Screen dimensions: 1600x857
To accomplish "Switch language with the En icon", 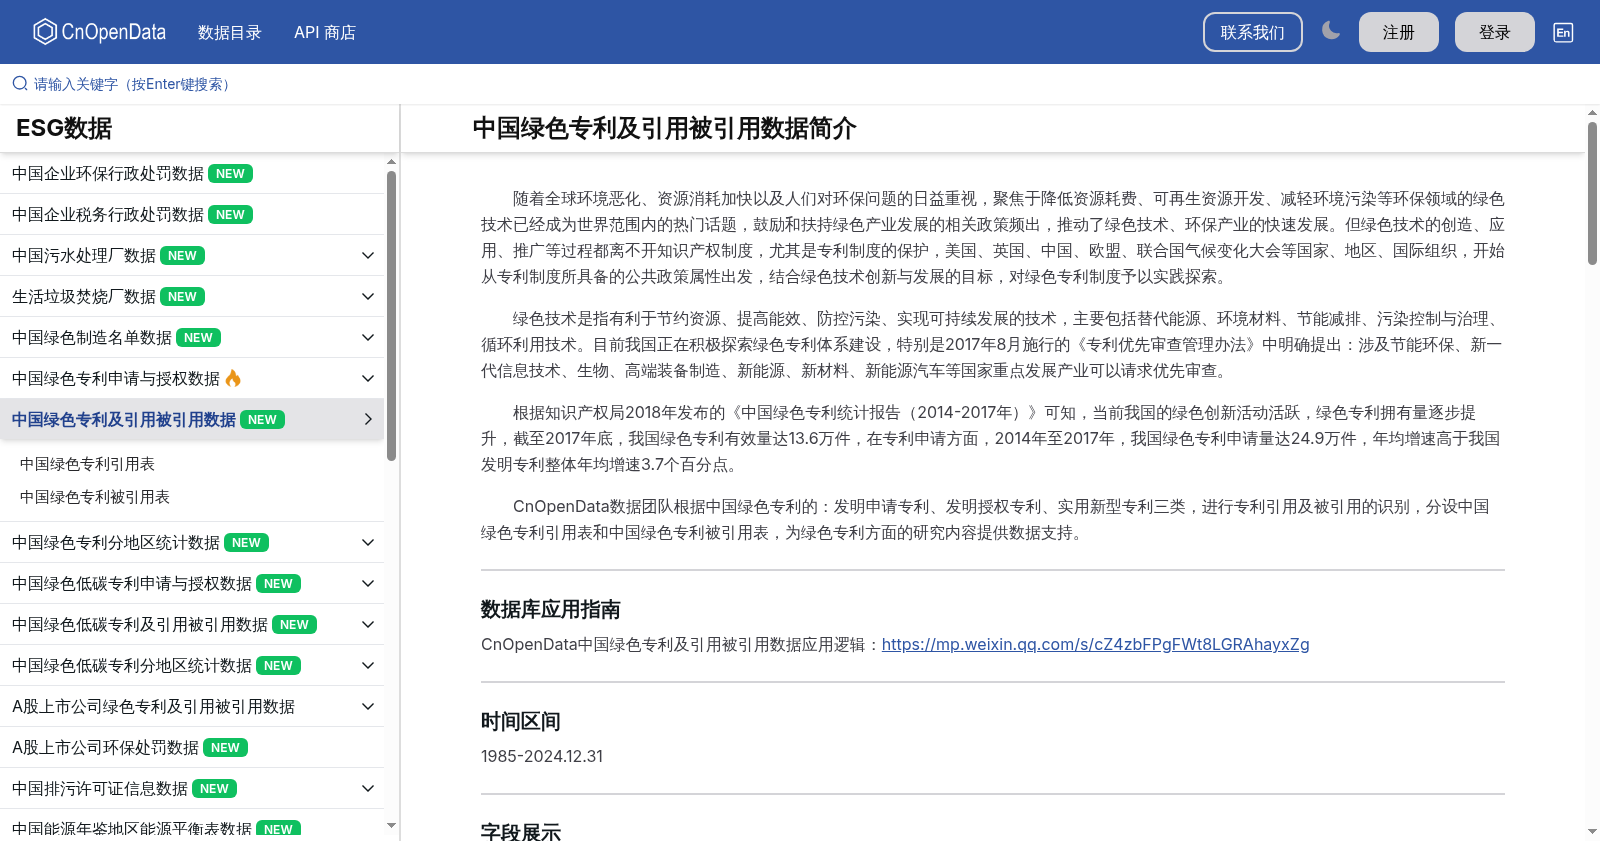I will 1563,32.
